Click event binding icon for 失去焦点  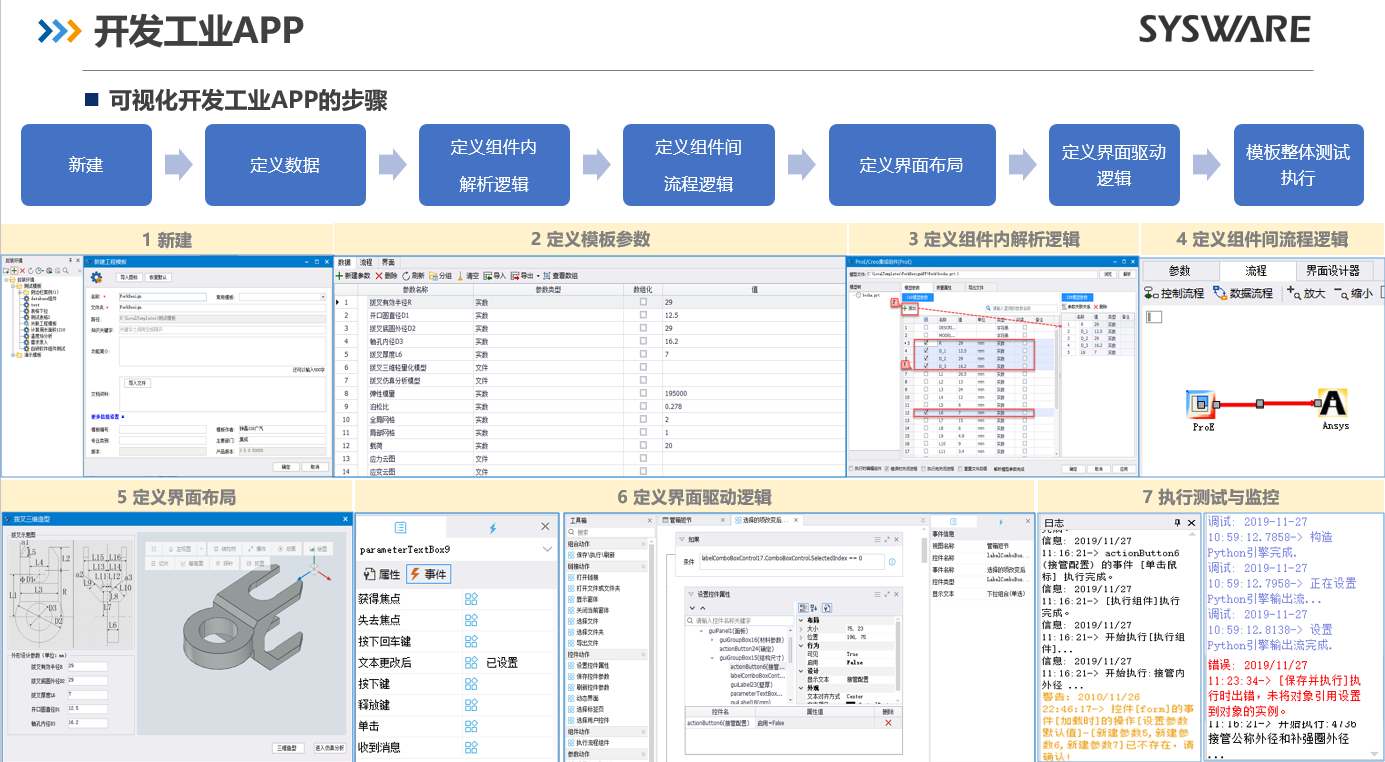point(471,620)
